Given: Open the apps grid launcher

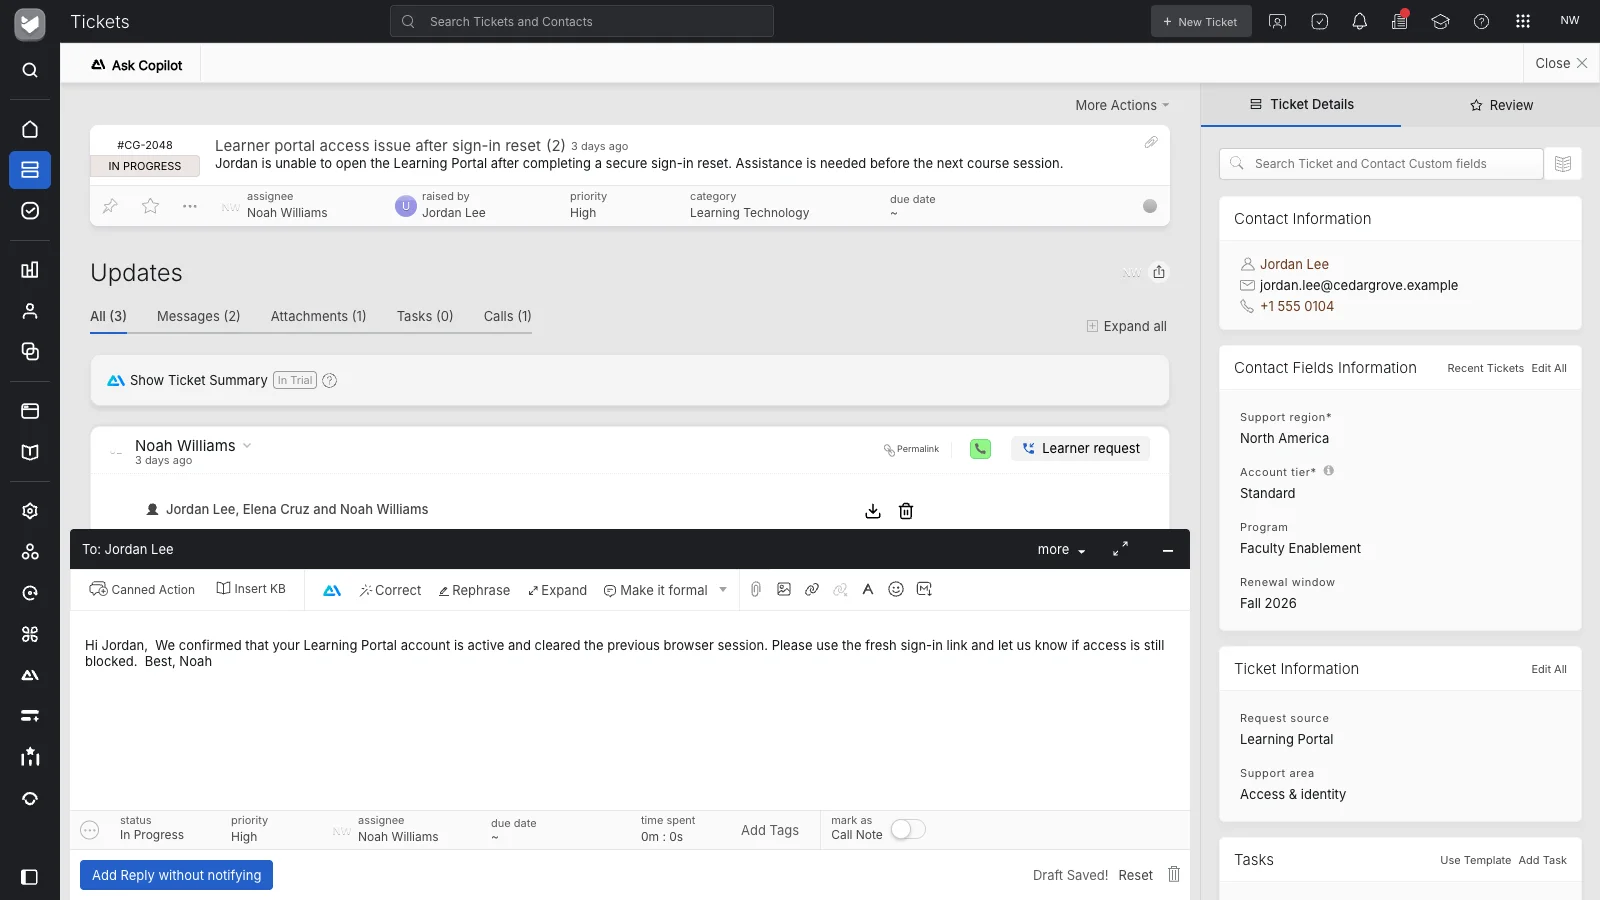Looking at the screenshot, I should [1522, 21].
